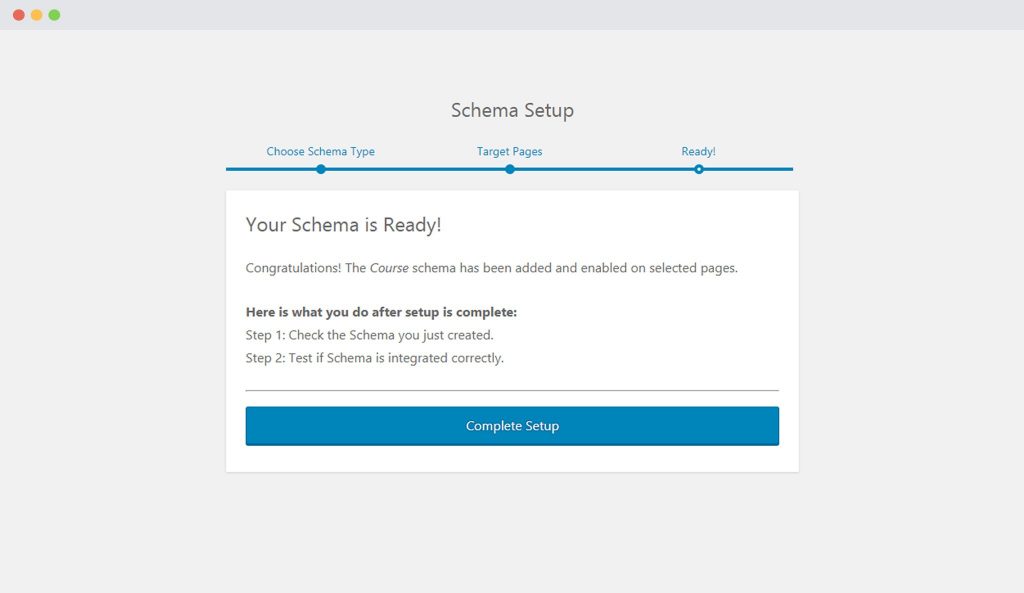Click the divider line above Complete Setup
The width and height of the screenshot is (1024, 593).
click(512, 390)
